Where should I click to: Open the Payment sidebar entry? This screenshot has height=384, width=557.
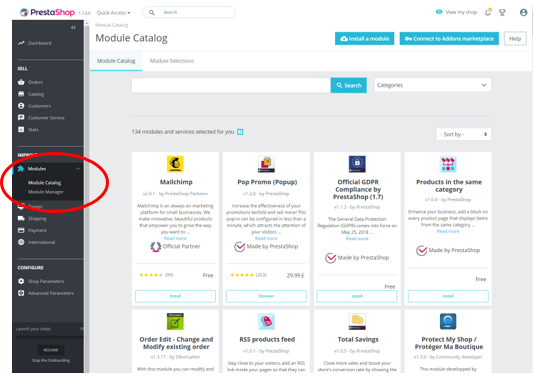37,230
